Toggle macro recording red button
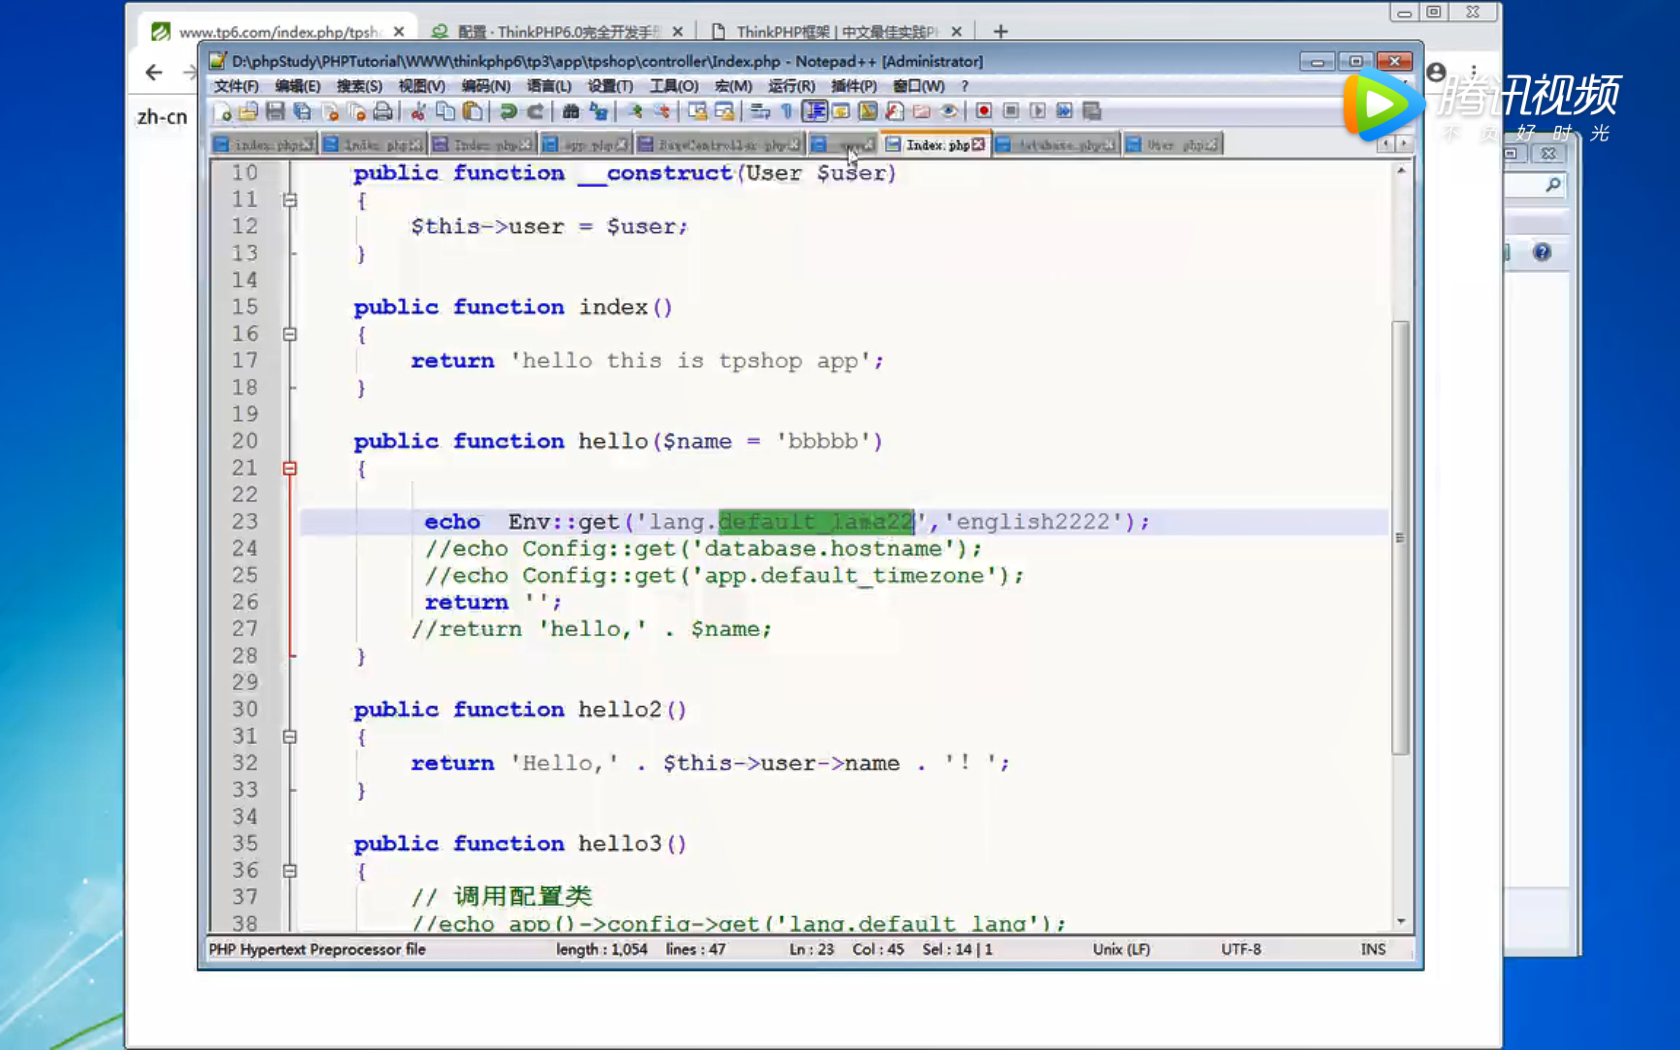Screen dimensions: 1680x1050 [x=984, y=111]
